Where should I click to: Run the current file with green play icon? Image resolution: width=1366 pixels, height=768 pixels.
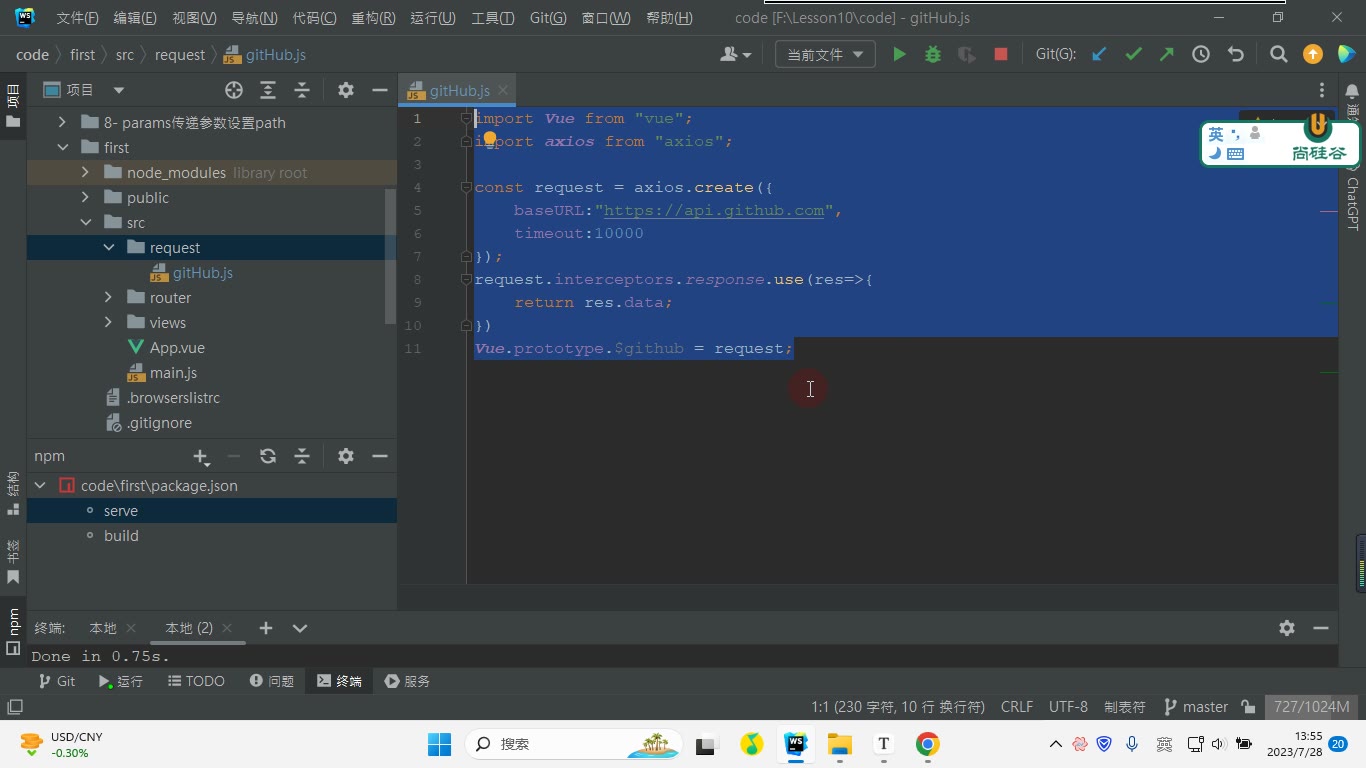(x=899, y=55)
